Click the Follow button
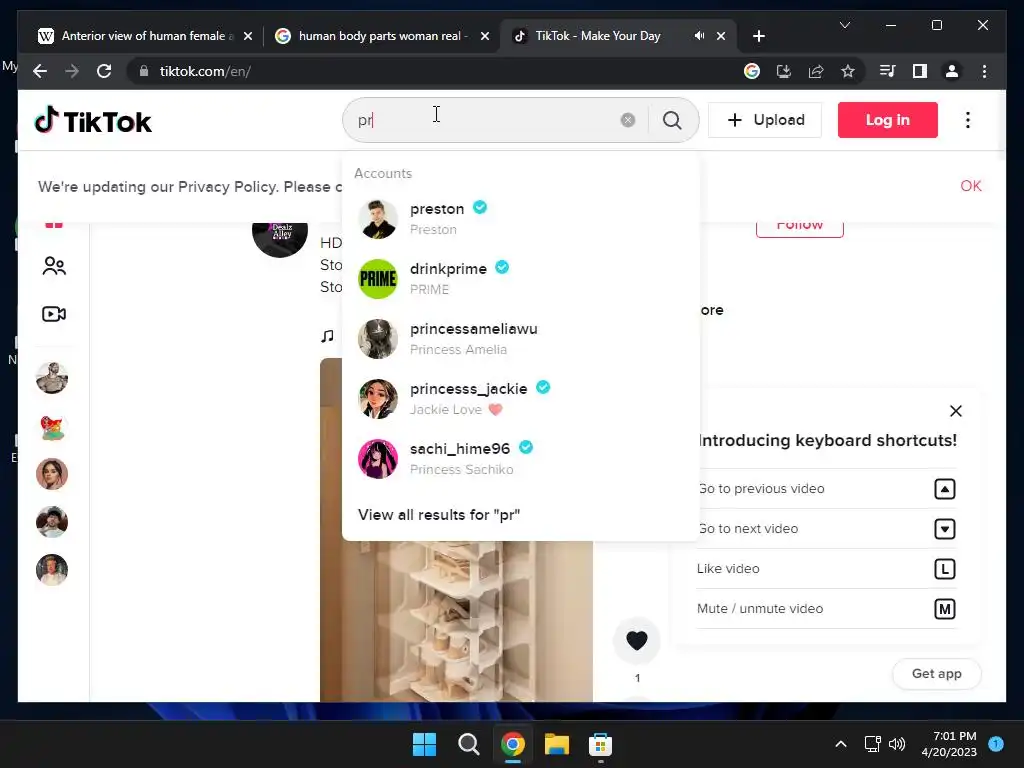The height and width of the screenshot is (768, 1024). tap(799, 229)
